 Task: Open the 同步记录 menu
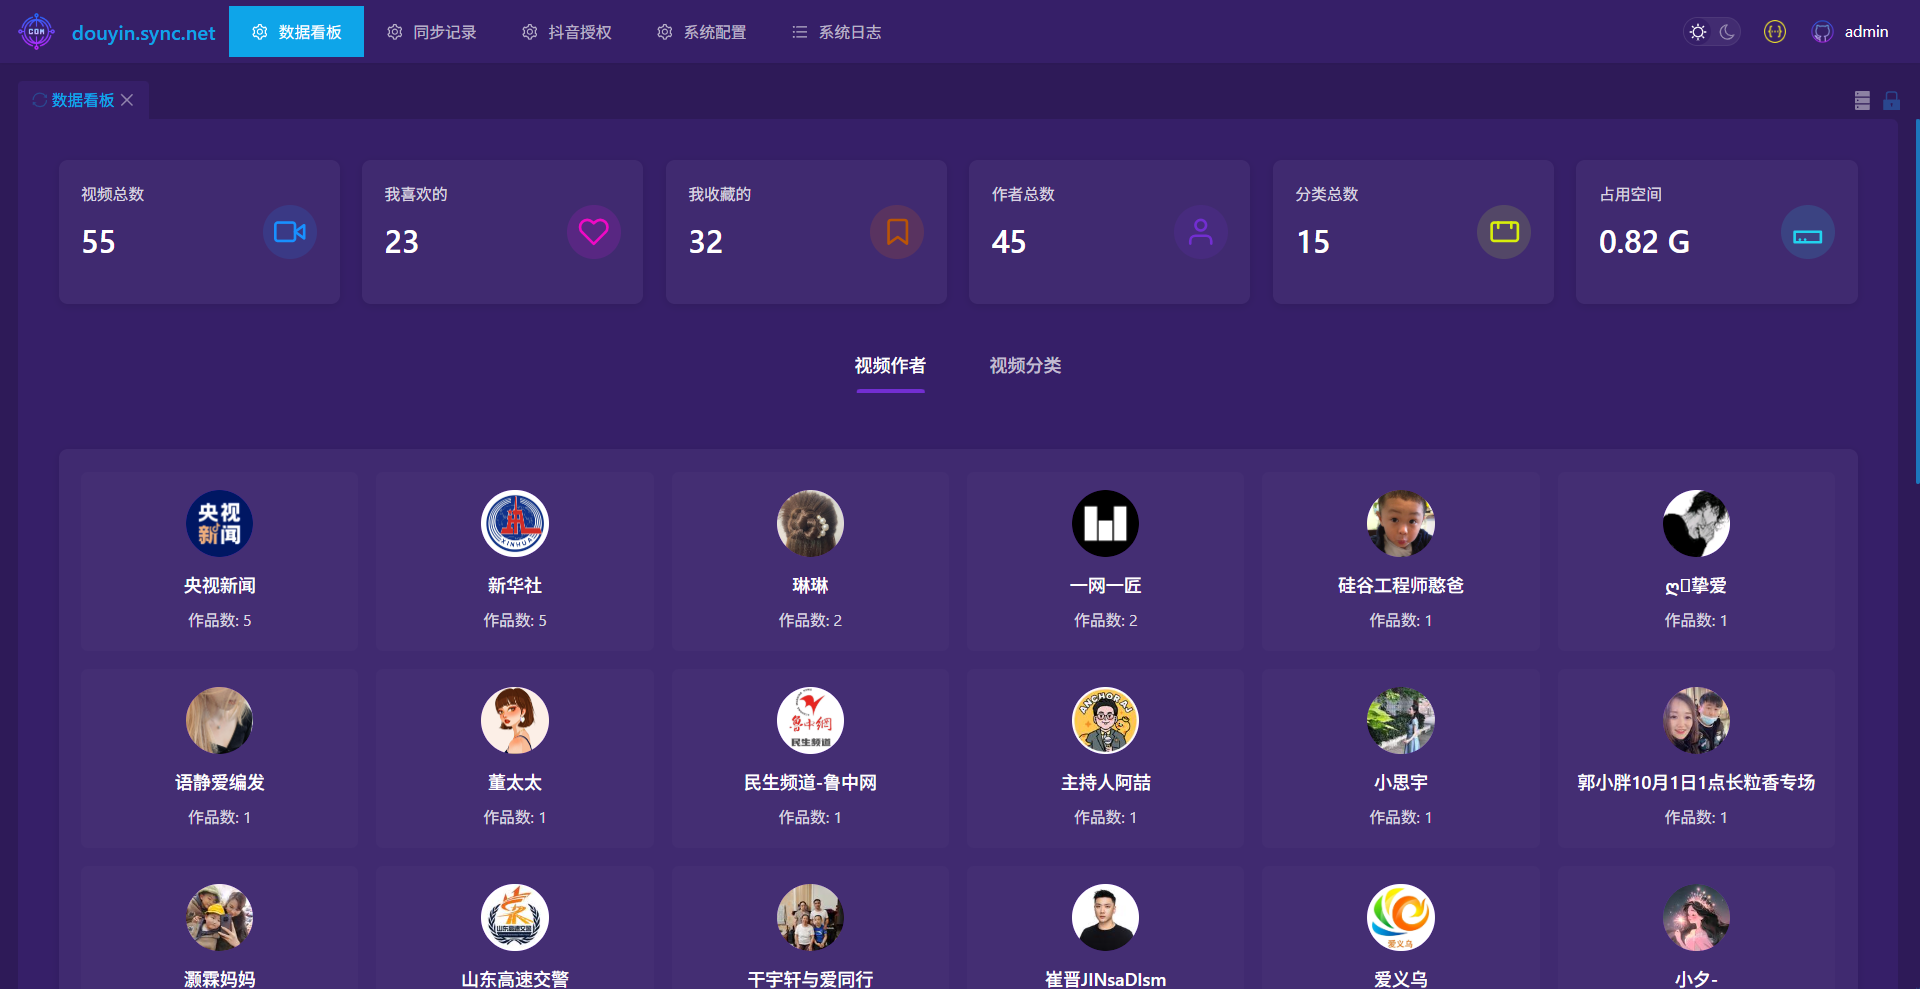[x=432, y=32]
